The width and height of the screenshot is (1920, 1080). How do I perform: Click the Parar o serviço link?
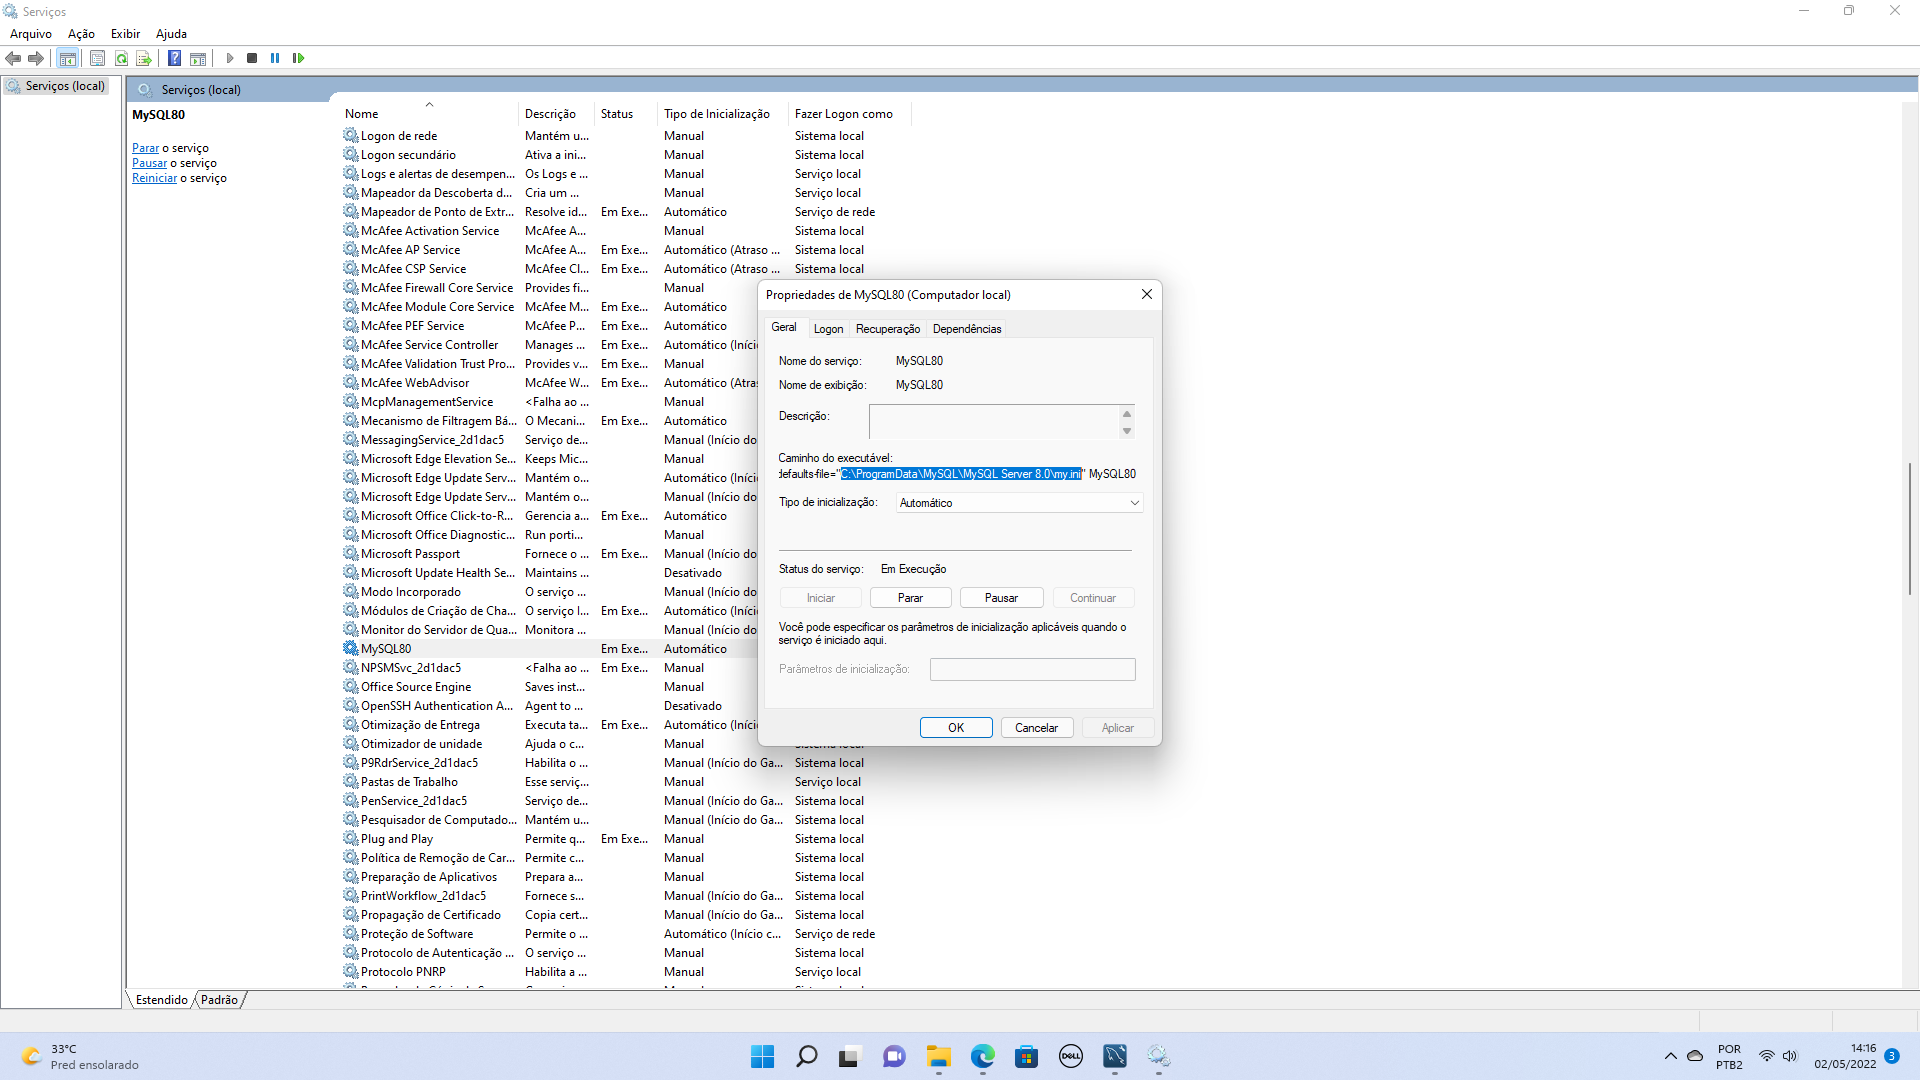[x=145, y=148]
